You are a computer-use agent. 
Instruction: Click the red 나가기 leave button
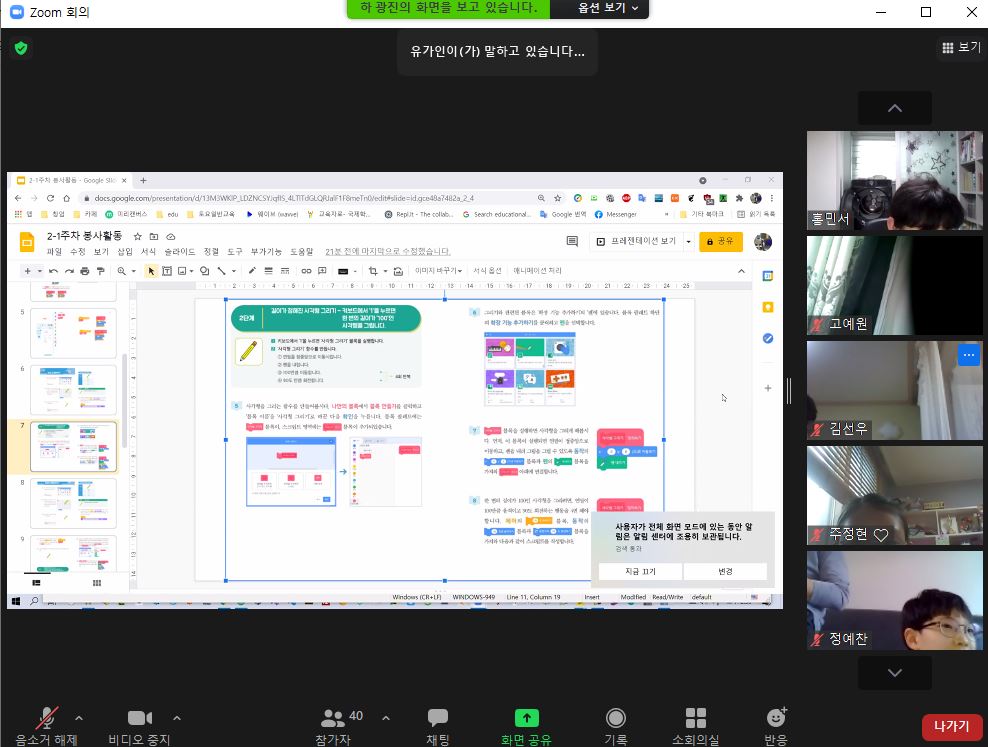(951, 727)
